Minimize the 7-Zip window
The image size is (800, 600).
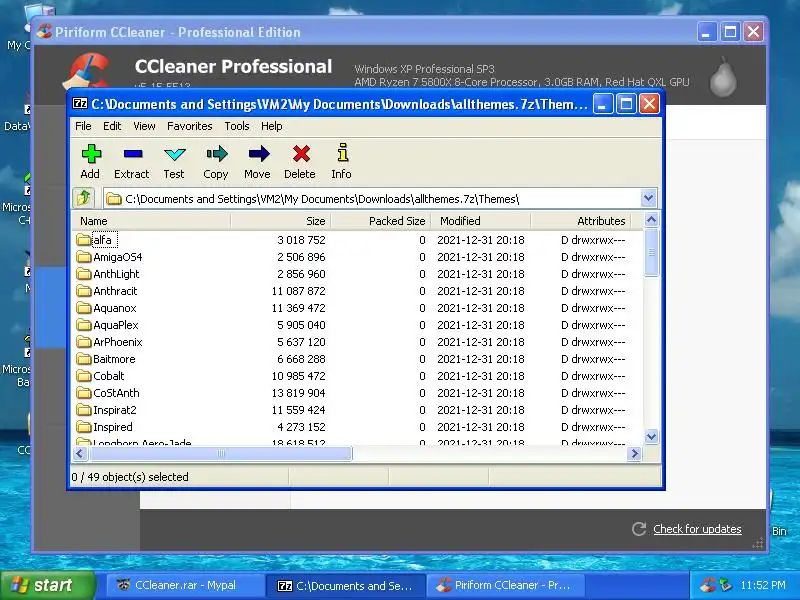click(x=603, y=104)
